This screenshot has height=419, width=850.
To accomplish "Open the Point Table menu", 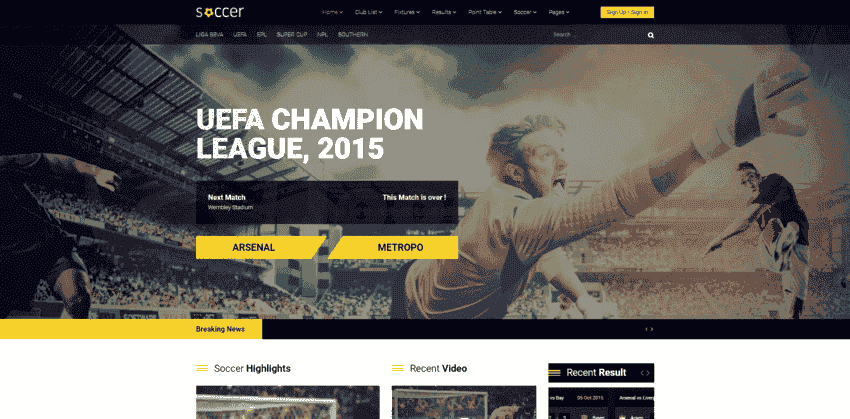I will pyautogui.click(x=485, y=12).
